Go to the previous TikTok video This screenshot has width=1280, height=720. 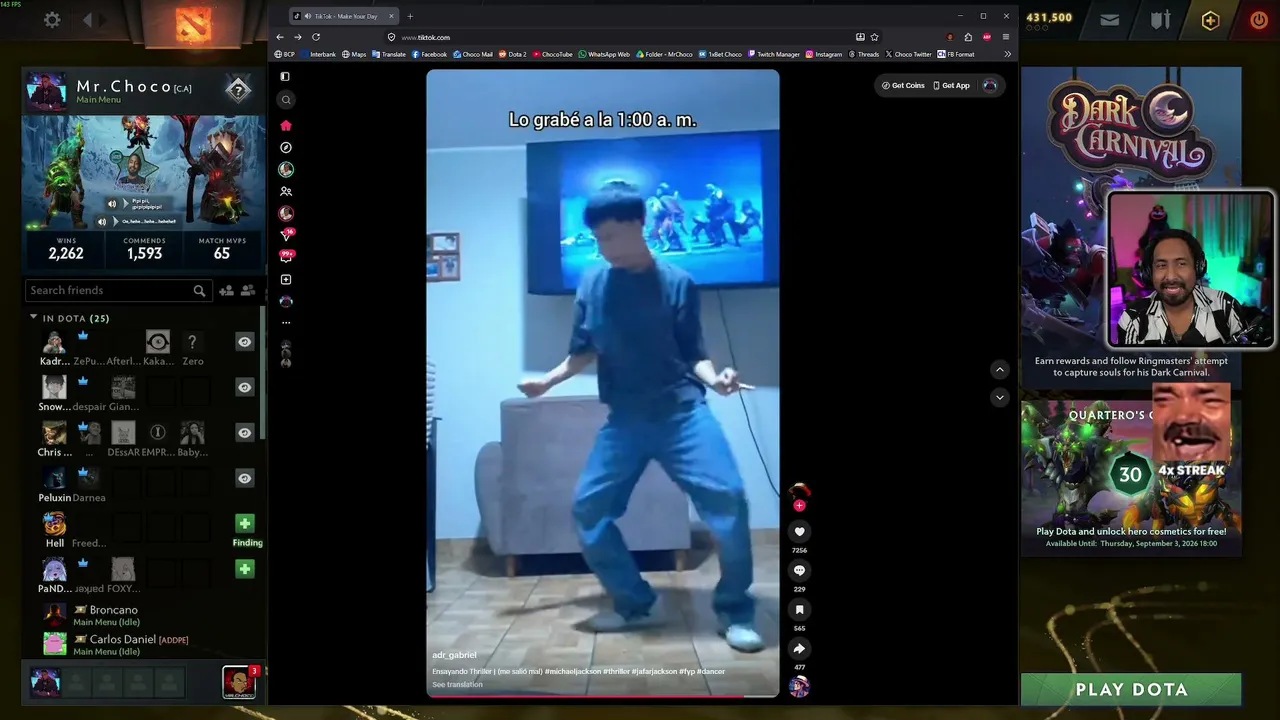[999, 370]
